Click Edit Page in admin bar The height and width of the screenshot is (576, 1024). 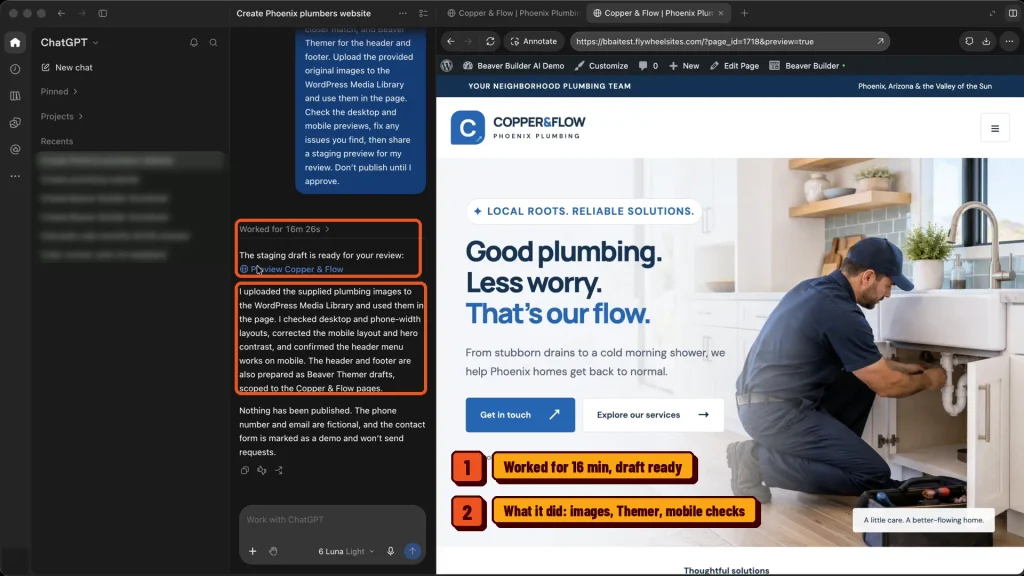coord(734,66)
